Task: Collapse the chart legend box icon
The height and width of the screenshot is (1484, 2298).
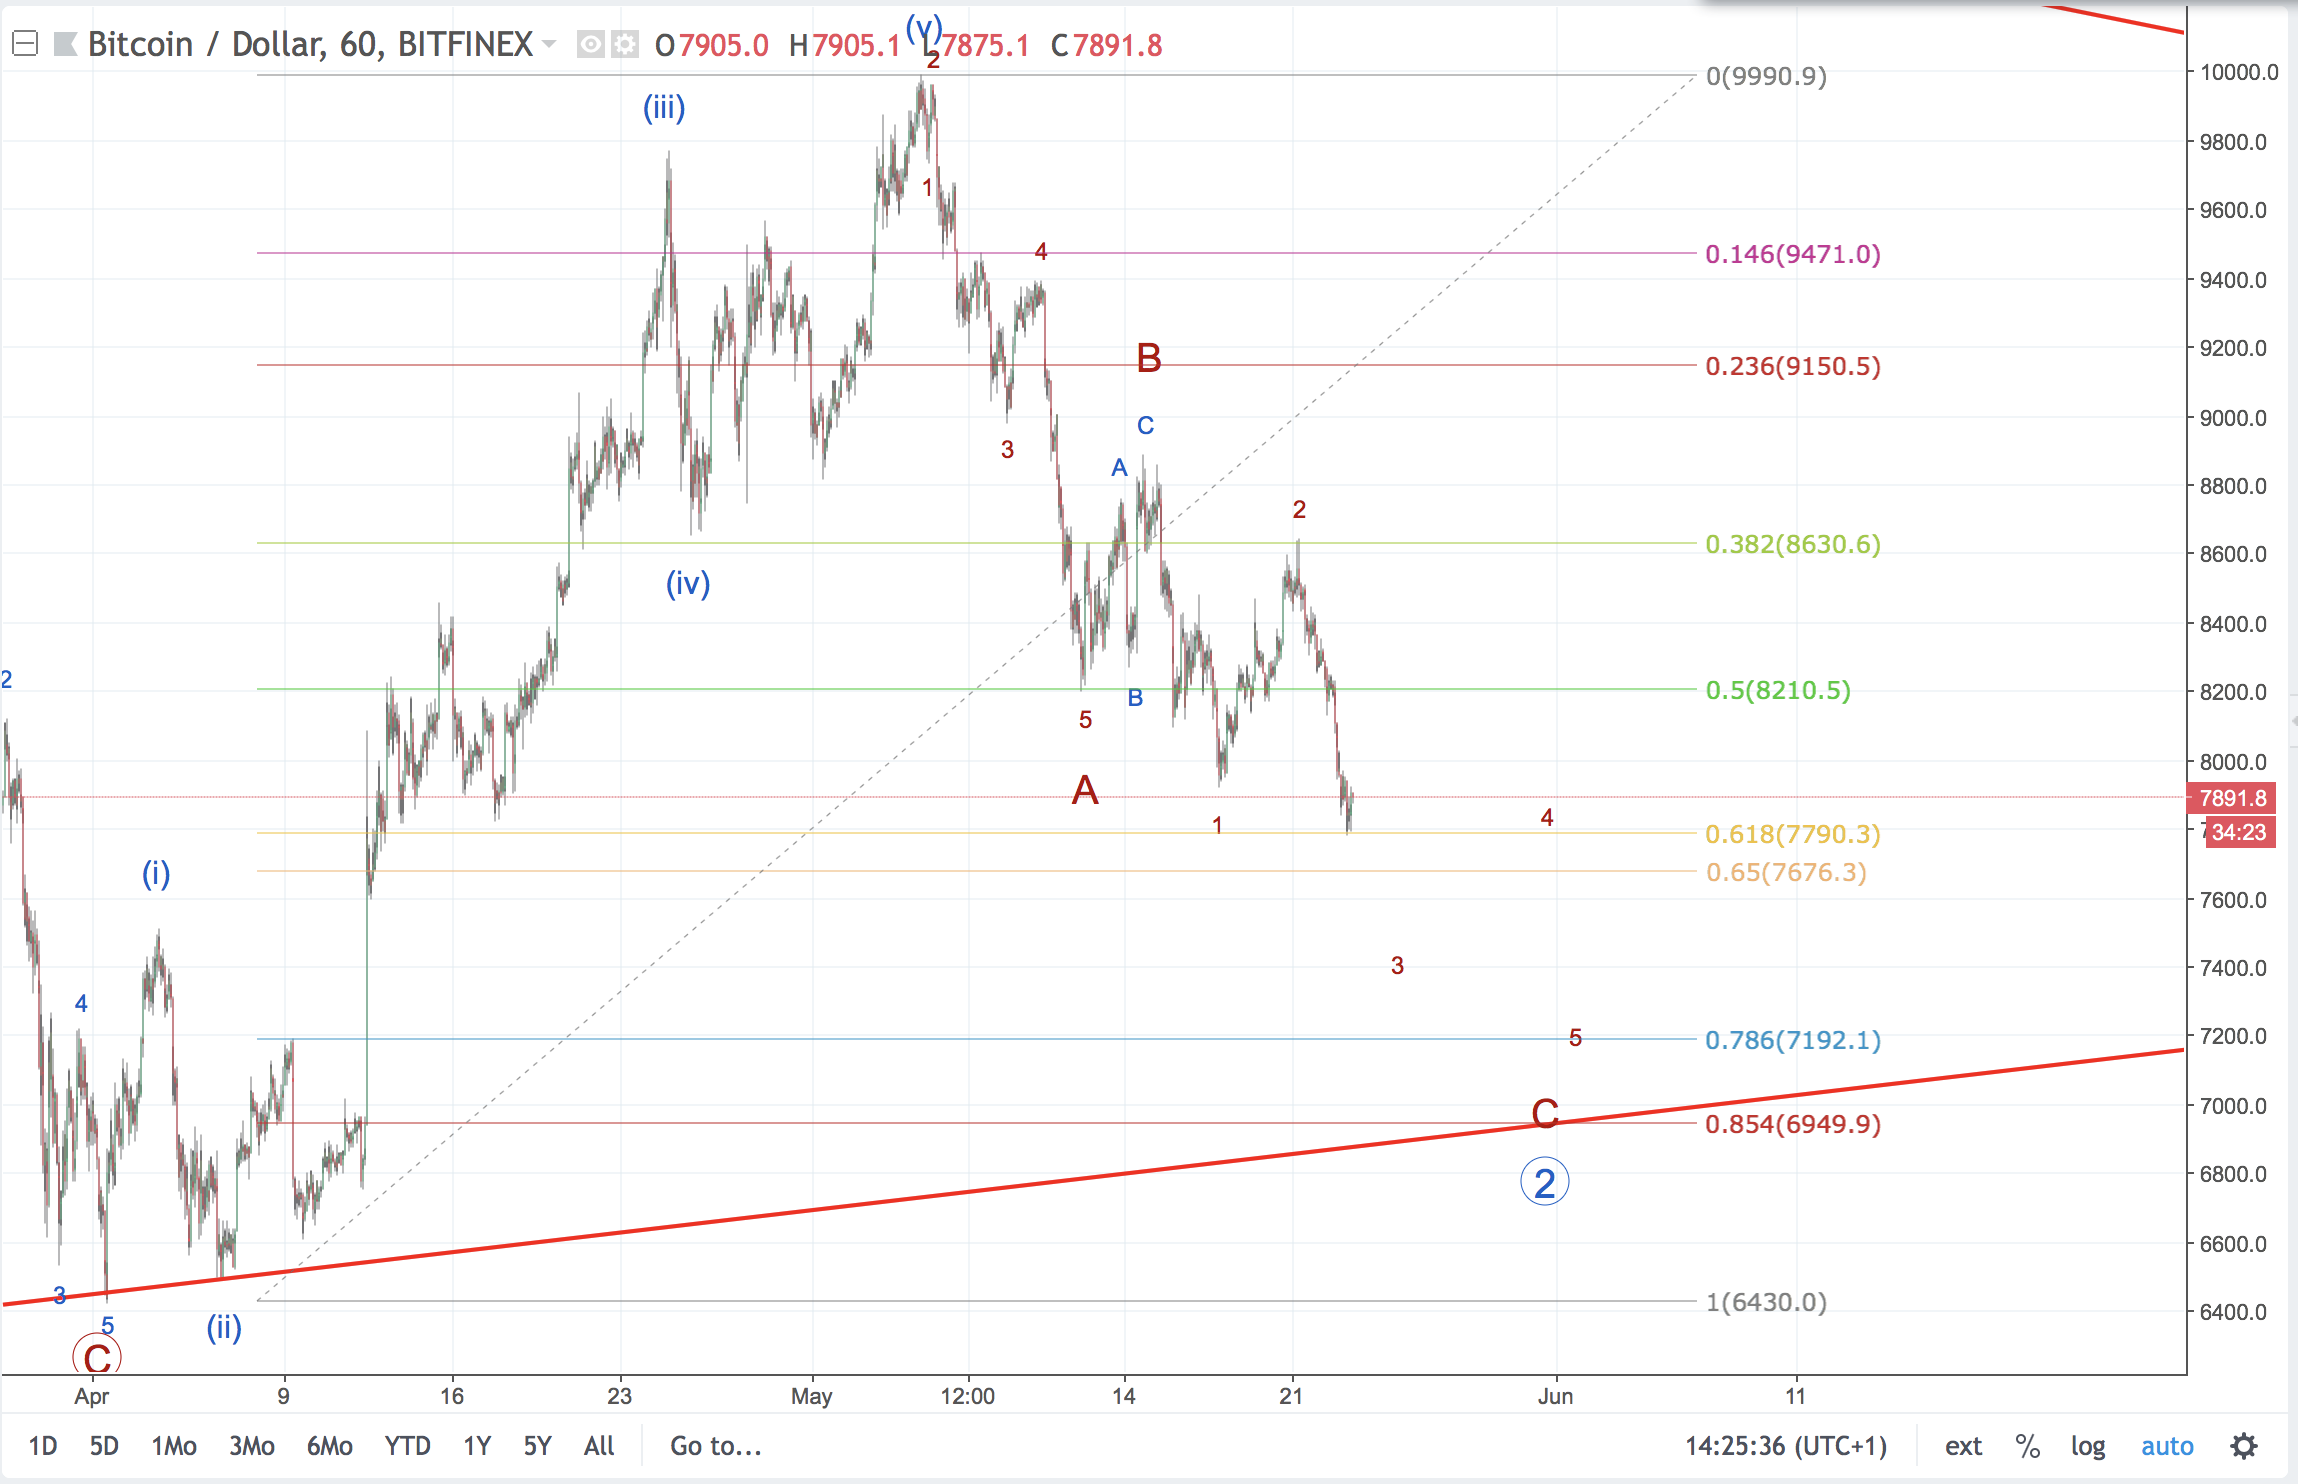Action: point(25,44)
